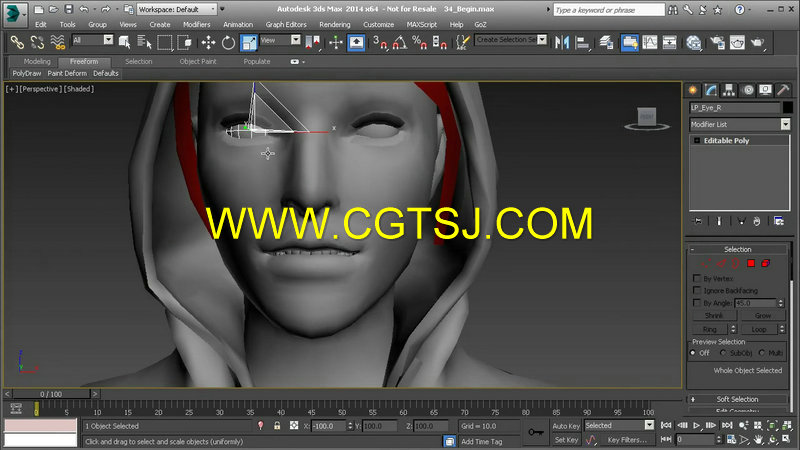Screen dimensions: 800x450
Task: Select Element sub-object level cube icon
Action: point(765,263)
